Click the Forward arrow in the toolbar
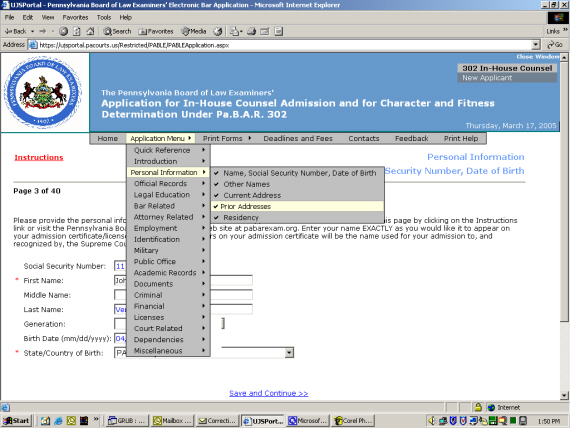 [x=43, y=31]
